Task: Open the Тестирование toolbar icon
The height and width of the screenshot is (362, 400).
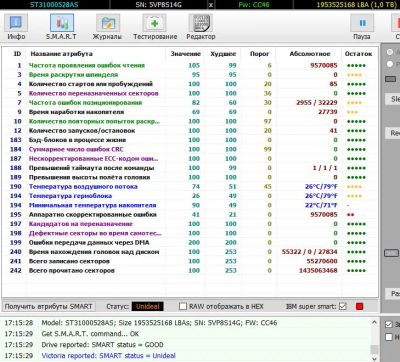Action: tap(155, 27)
